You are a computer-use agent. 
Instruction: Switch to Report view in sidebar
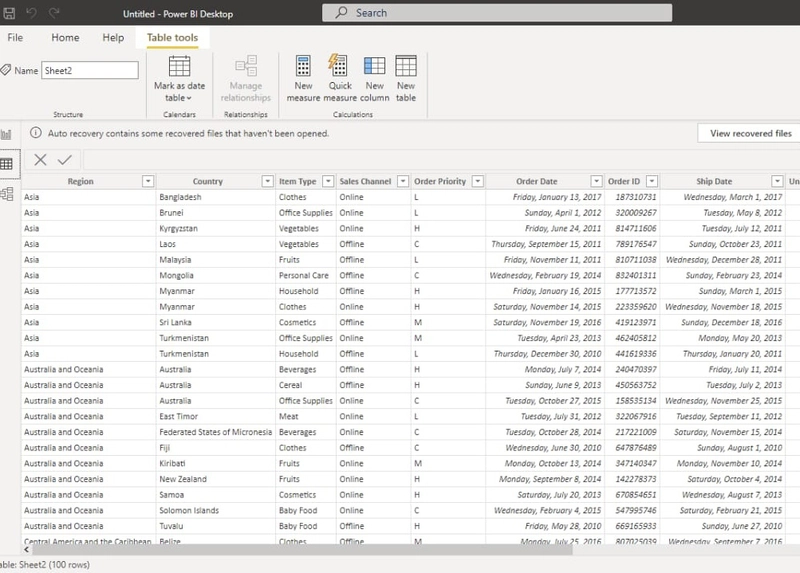pyautogui.click(x=7, y=135)
